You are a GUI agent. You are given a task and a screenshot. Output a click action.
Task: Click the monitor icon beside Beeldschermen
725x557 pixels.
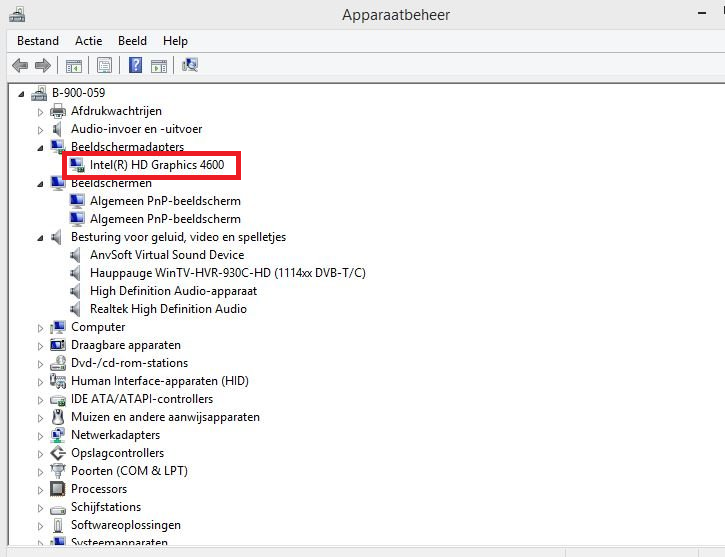pyautogui.click(x=58, y=183)
